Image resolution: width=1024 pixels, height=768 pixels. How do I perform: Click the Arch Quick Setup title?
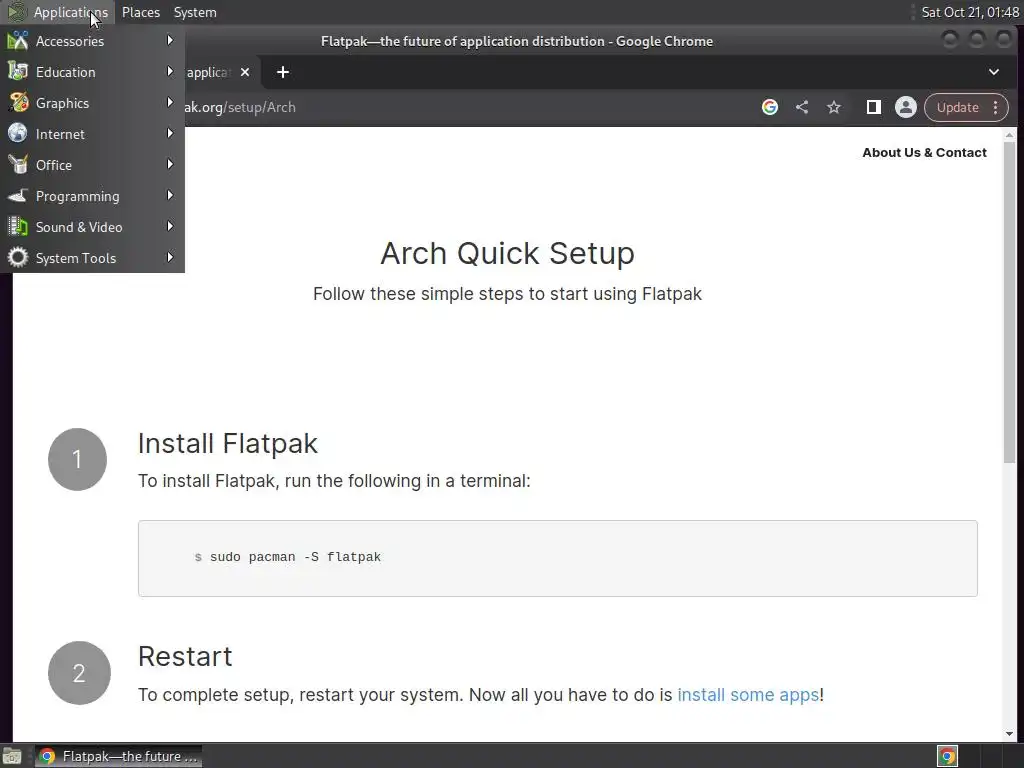click(x=507, y=253)
